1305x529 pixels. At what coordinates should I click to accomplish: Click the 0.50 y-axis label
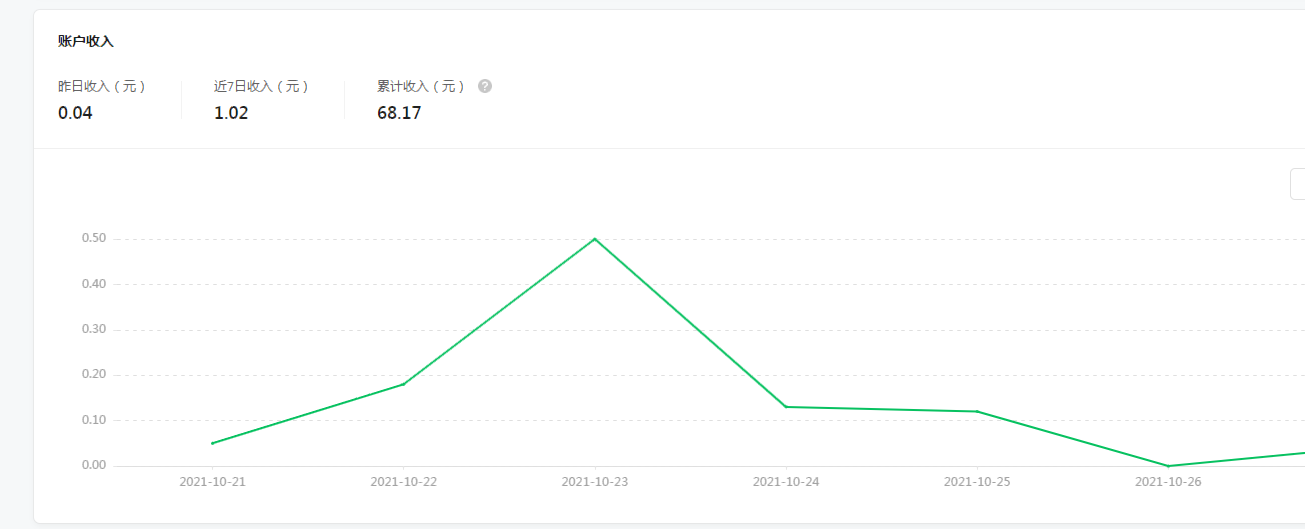pos(94,239)
